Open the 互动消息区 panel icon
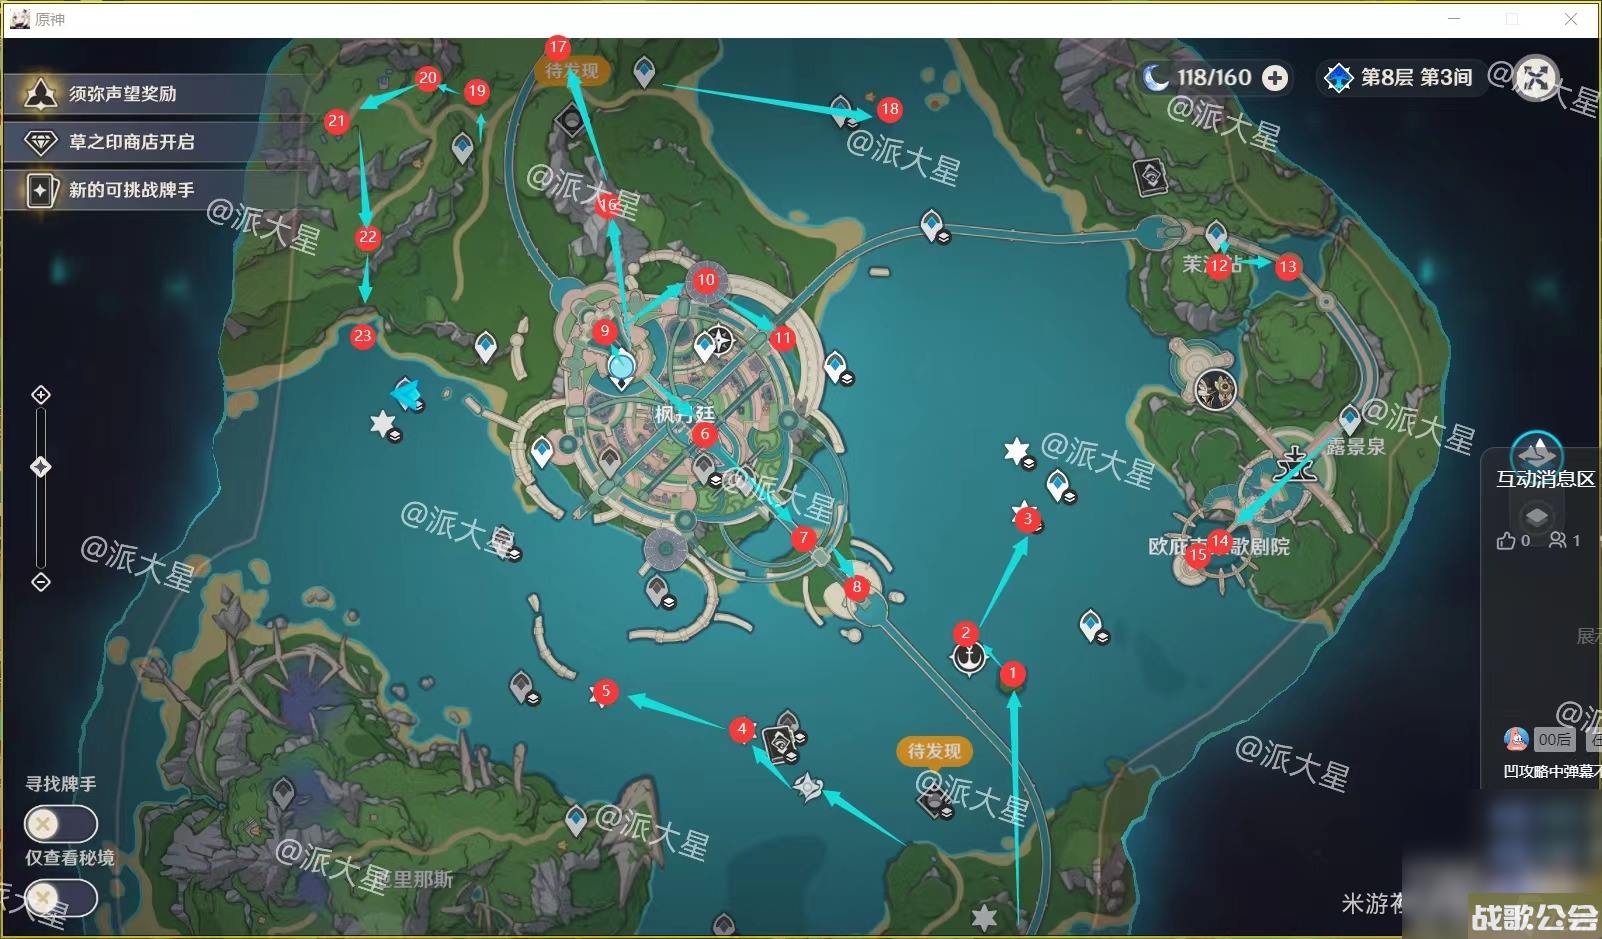 click(1537, 452)
